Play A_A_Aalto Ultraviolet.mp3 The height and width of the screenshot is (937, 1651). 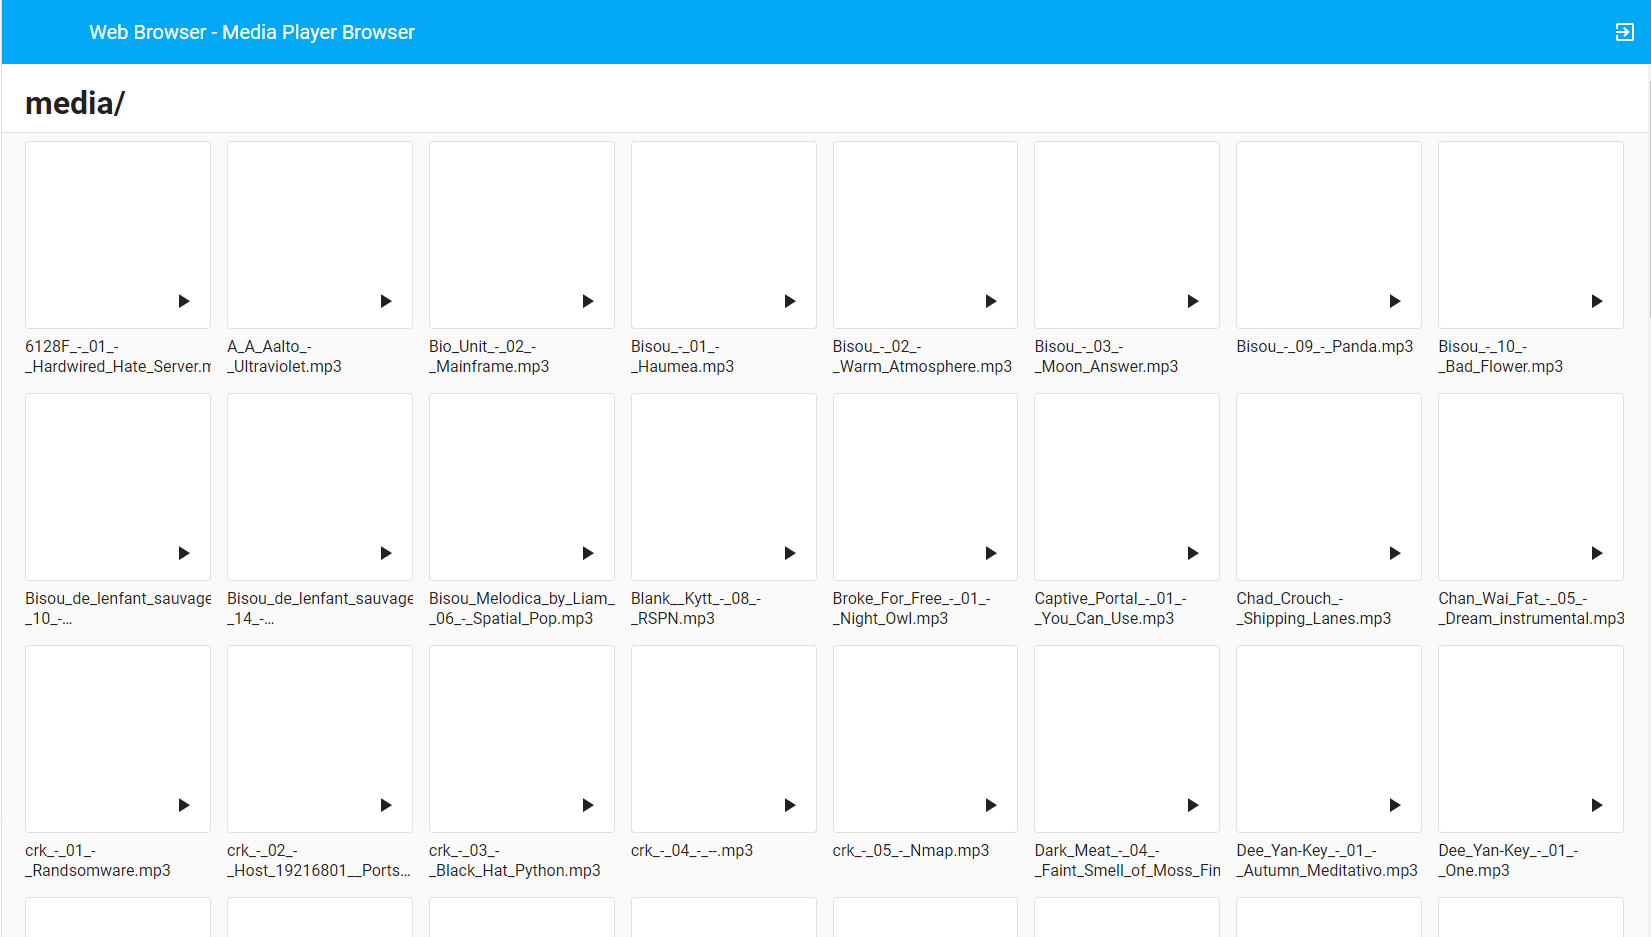pos(386,301)
